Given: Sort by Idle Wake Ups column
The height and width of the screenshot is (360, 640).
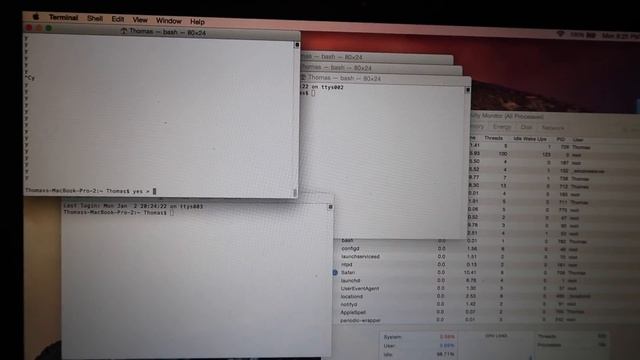Looking at the screenshot, I should [x=530, y=139].
